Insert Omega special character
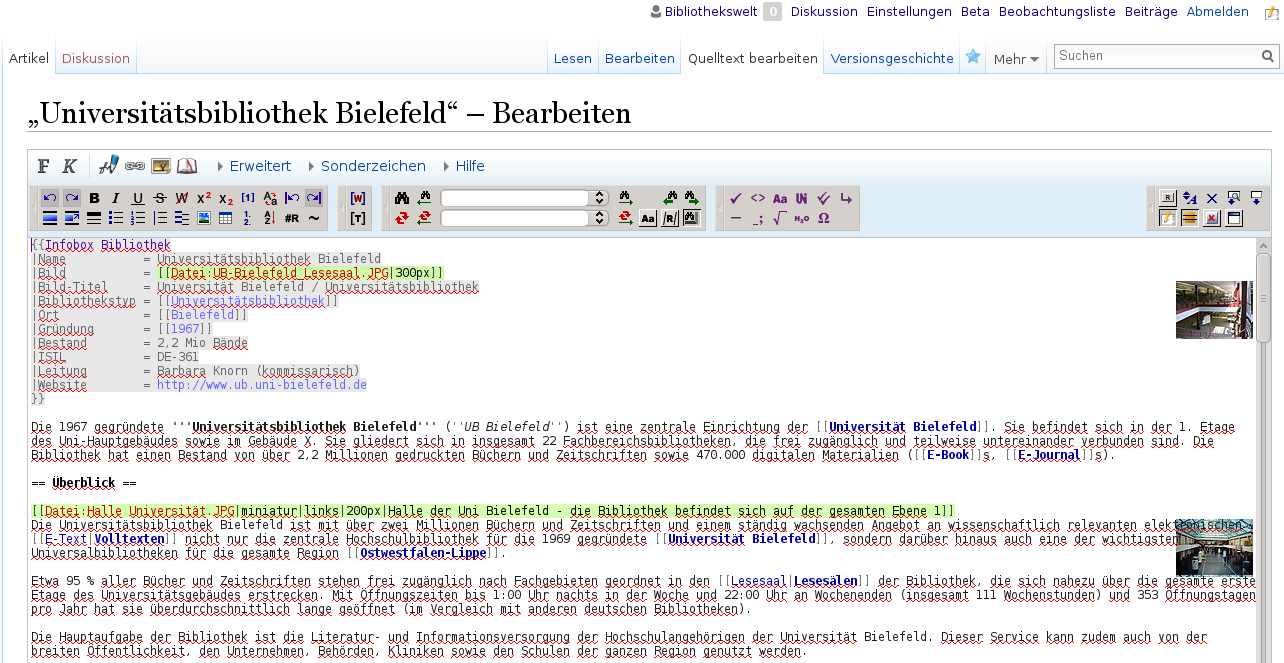The width and height of the screenshot is (1284, 663). coord(824,218)
